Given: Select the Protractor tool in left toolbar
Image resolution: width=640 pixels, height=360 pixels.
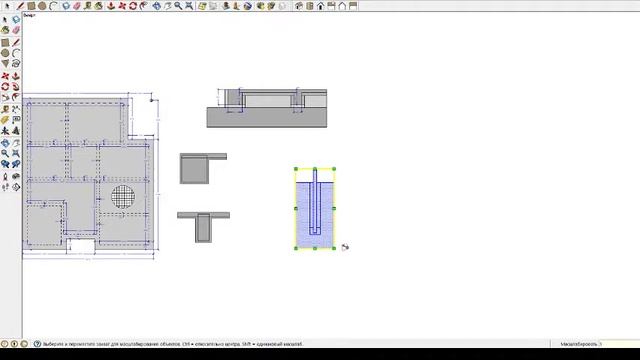Looking at the screenshot, I should coord(5,120).
